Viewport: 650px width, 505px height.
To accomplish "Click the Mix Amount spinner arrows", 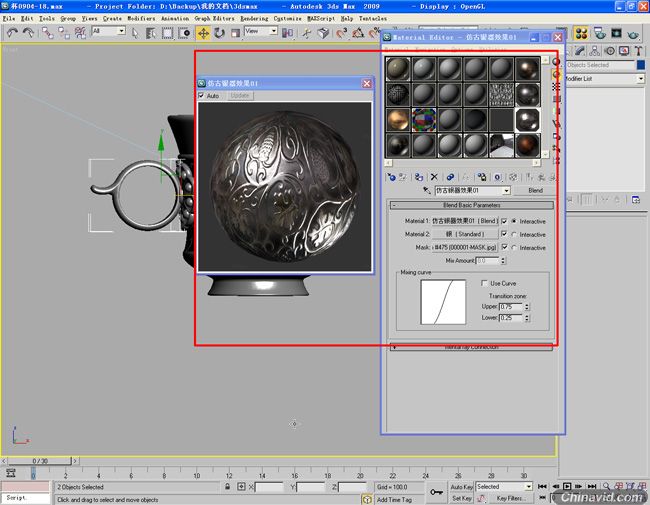I will pos(503,261).
